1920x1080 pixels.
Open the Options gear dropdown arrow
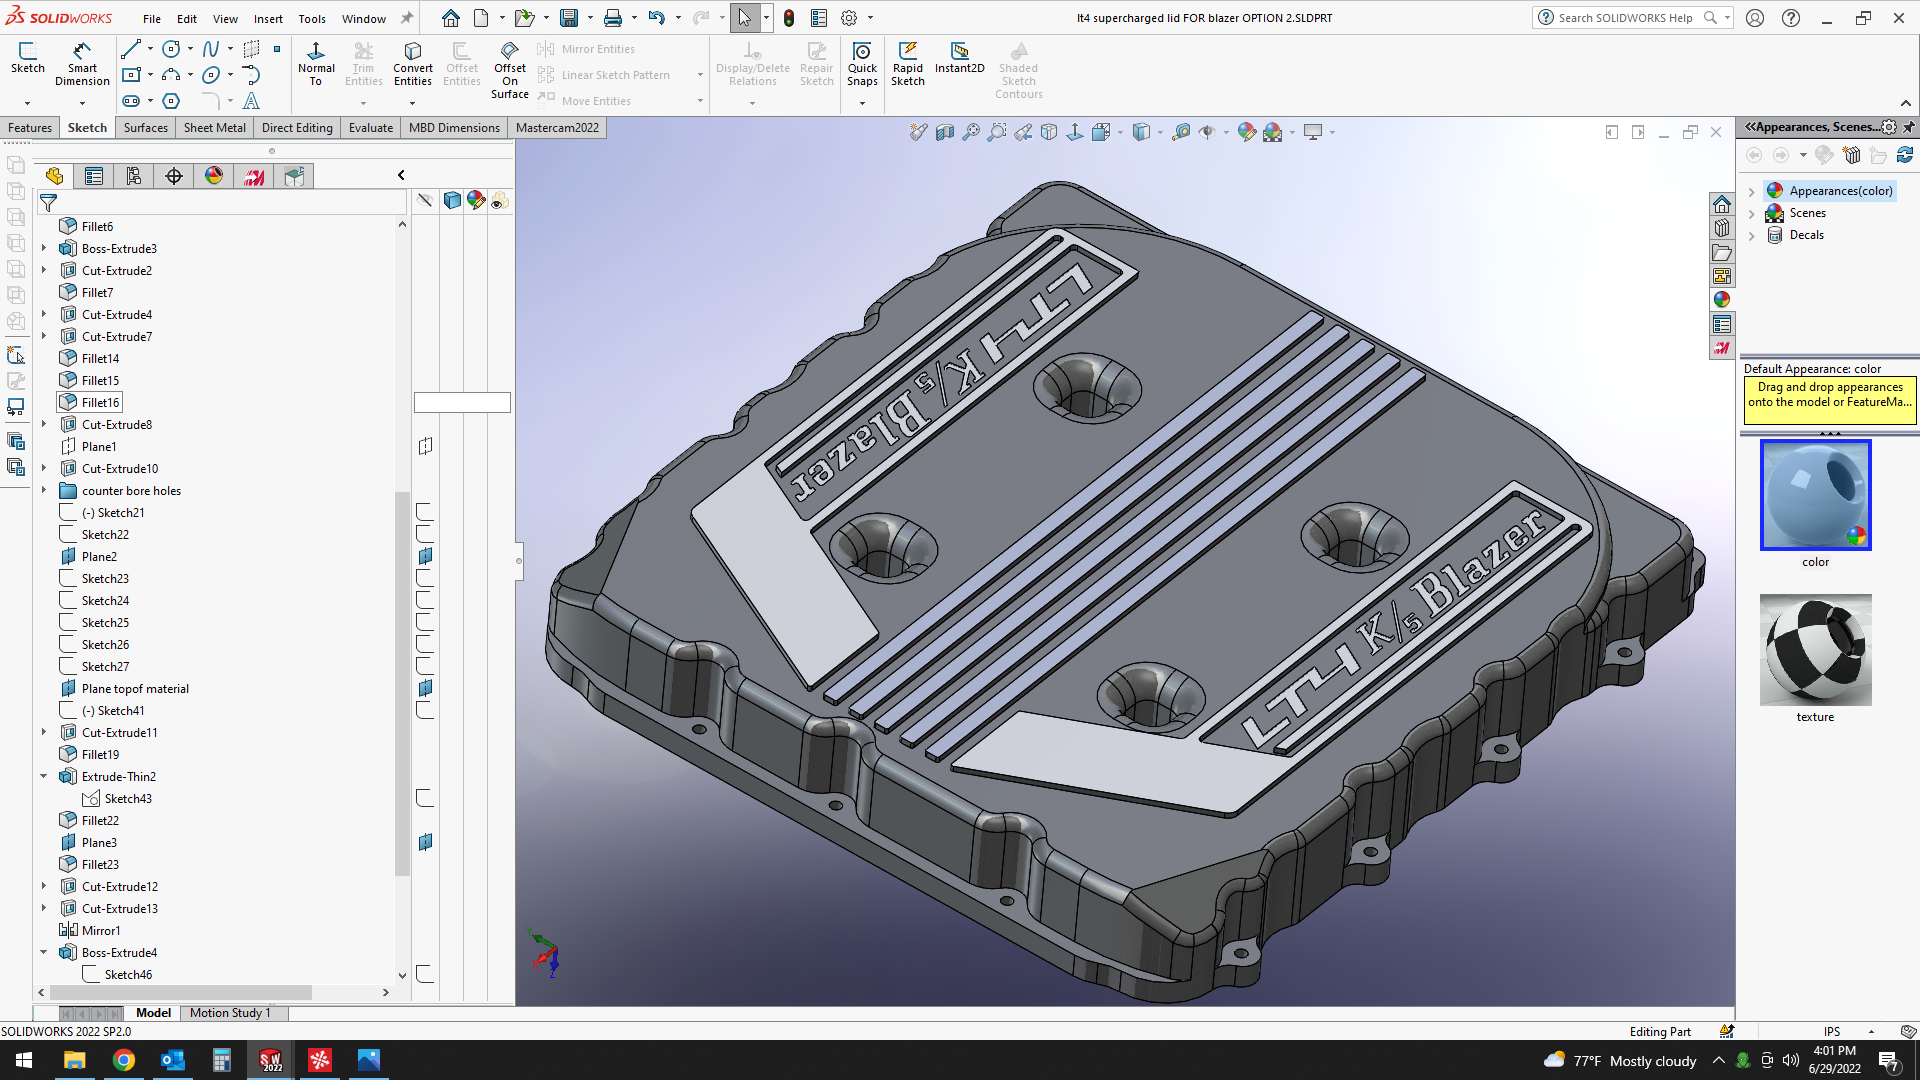(870, 18)
